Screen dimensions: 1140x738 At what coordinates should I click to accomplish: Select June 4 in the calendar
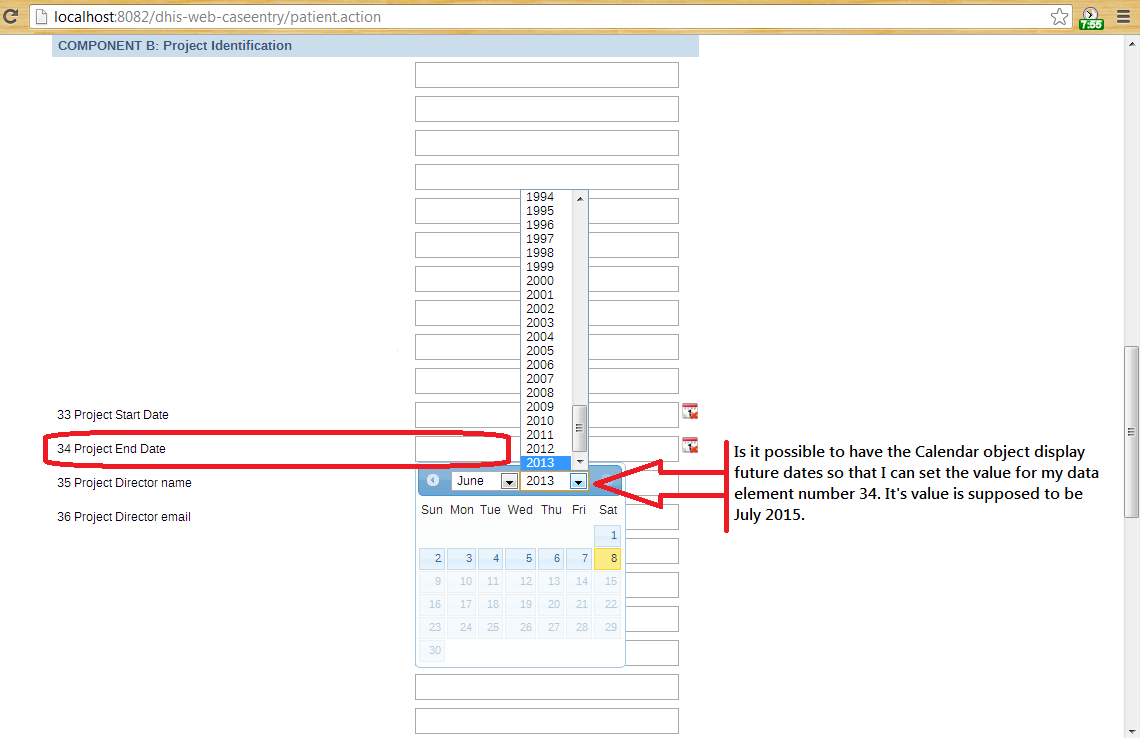(490, 558)
